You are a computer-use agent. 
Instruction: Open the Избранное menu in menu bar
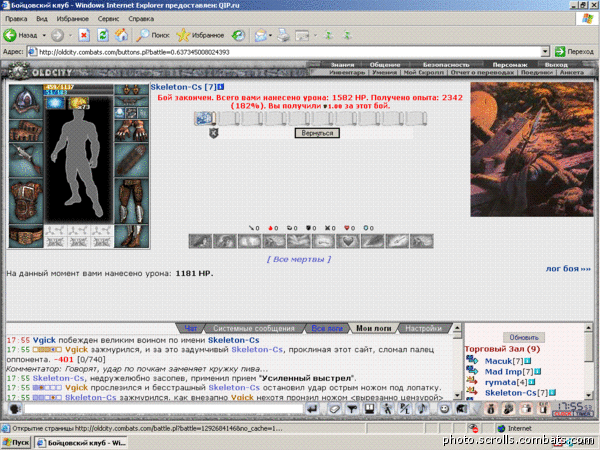point(72,19)
